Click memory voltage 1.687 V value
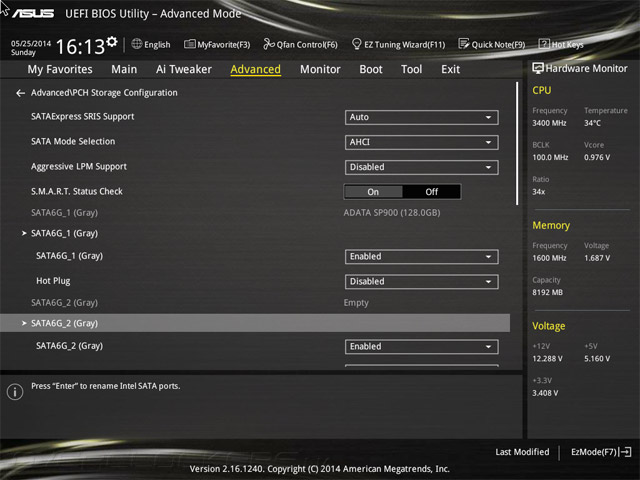The width and height of the screenshot is (640, 480). [x=597, y=258]
